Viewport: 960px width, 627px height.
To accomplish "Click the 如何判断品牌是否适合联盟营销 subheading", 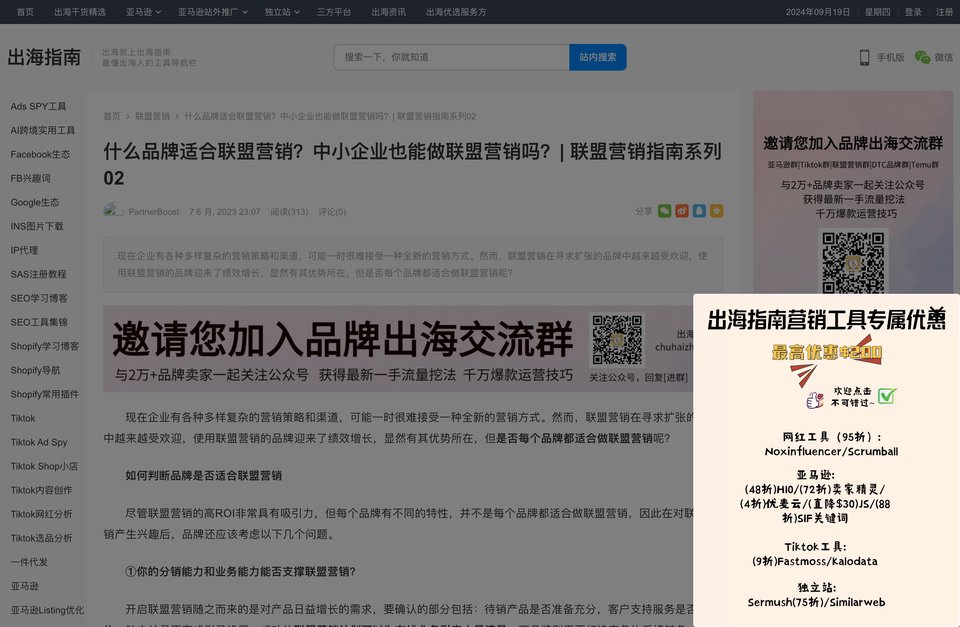I will point(203,476).
